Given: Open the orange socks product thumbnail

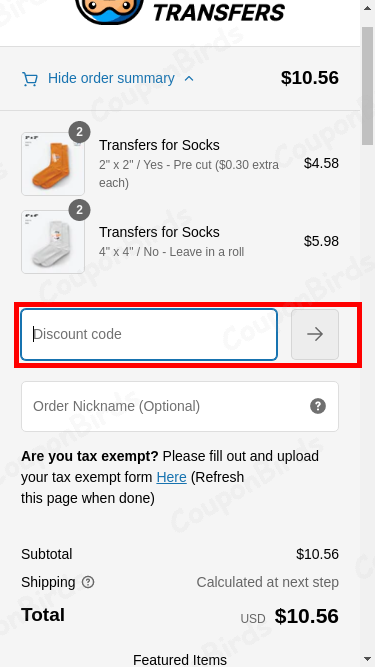Looking at the screenshot, I should point(53,164).
